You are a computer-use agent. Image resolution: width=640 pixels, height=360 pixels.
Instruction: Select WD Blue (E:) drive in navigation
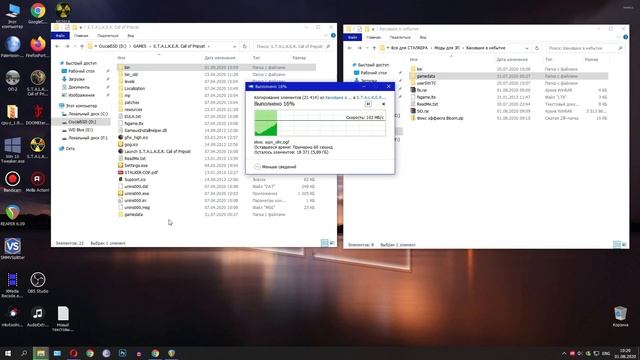pos(80,130)
